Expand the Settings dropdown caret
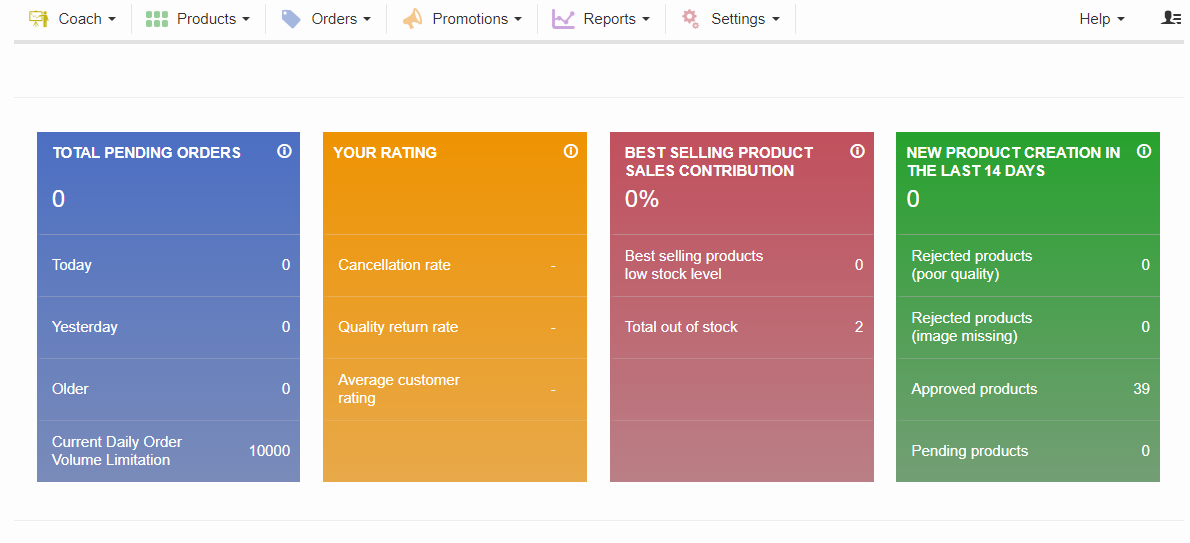The height and width of the screenshot is (543, 1190). click(x=775, y=19)
